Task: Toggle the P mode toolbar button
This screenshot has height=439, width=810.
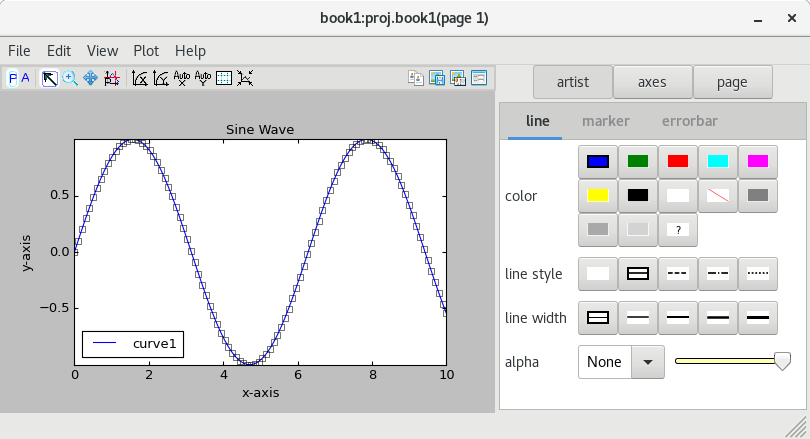Action: click(x=13, y=79)
